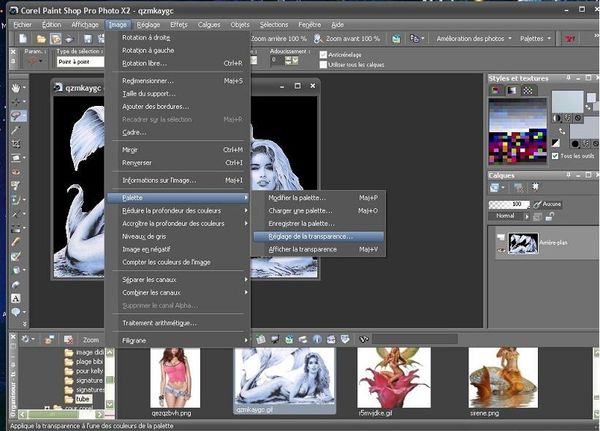Screen dimensions: 600x431
Task: Open the Gradient tab in Styles et textures
Action: pyautogui.click(x=512, y=90)
